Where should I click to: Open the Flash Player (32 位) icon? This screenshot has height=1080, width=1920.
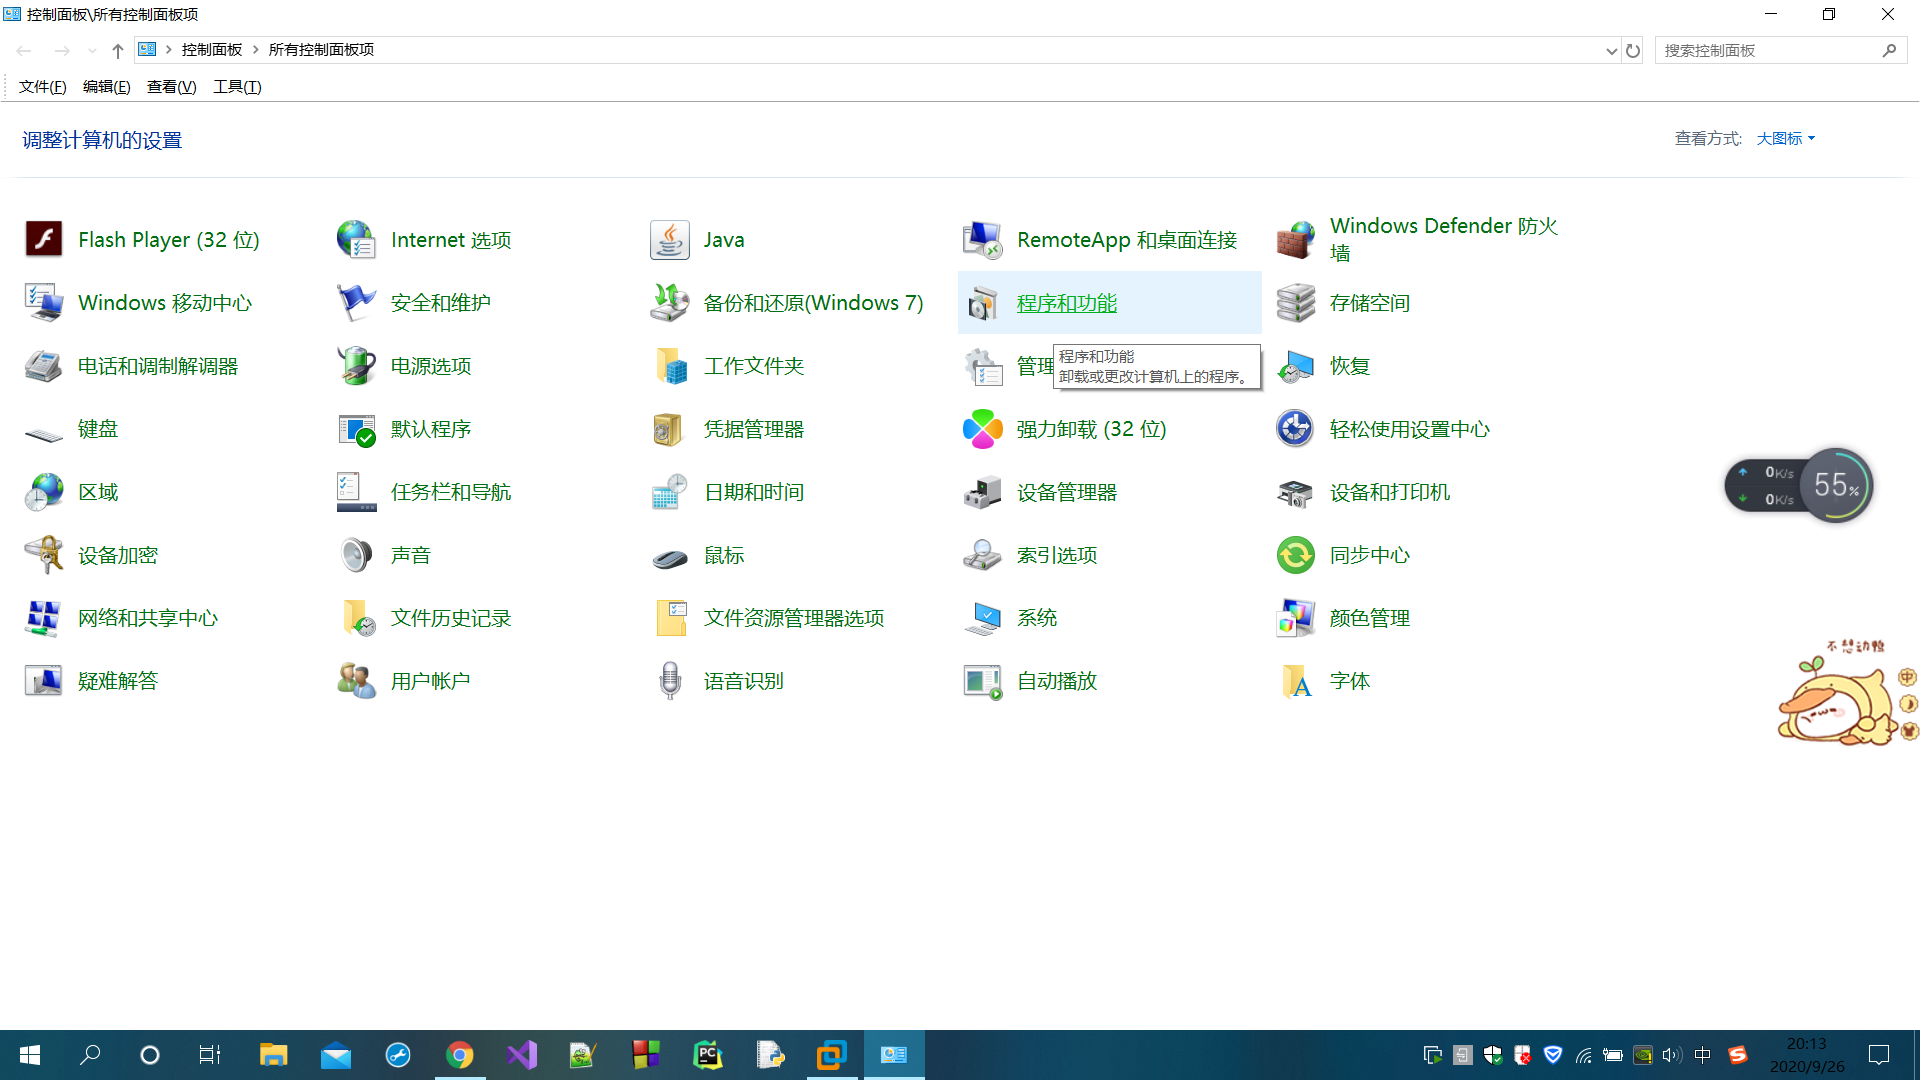(x=44, y=240)
